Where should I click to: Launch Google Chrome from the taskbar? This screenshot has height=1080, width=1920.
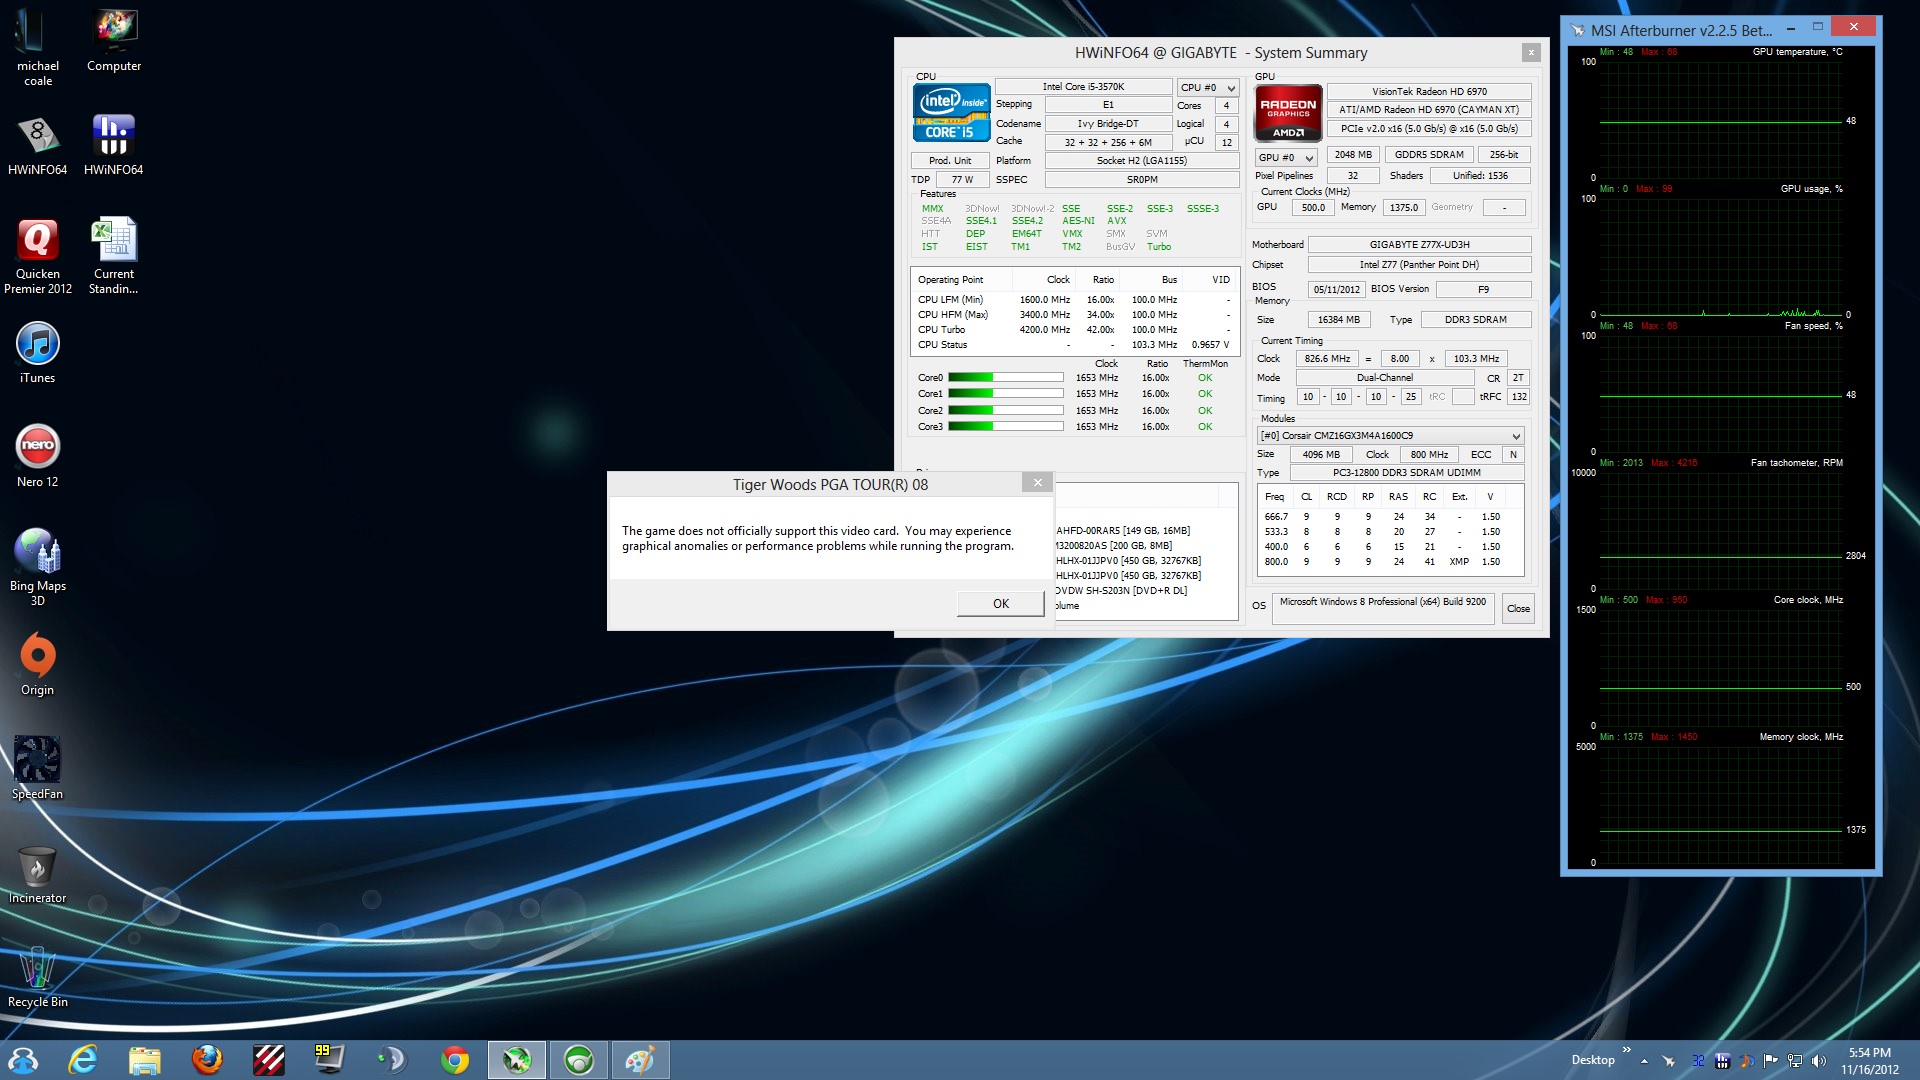(x=455, y=1059)
